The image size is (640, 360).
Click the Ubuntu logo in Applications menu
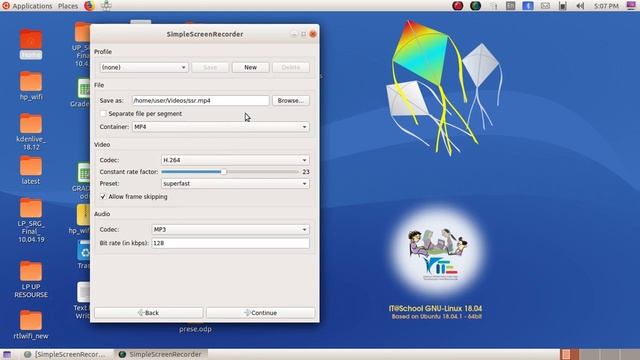coord(6,6)
